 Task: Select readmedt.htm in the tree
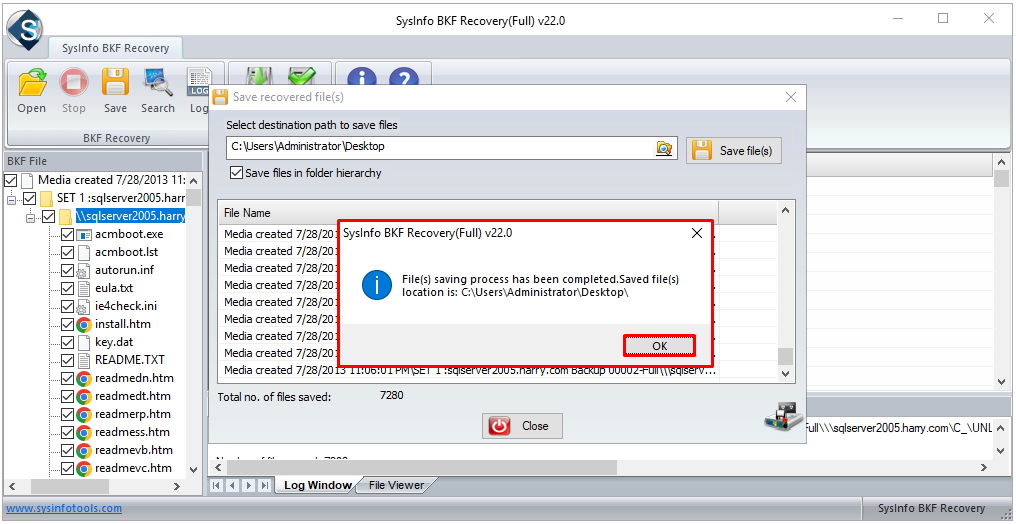pos(133,396)
